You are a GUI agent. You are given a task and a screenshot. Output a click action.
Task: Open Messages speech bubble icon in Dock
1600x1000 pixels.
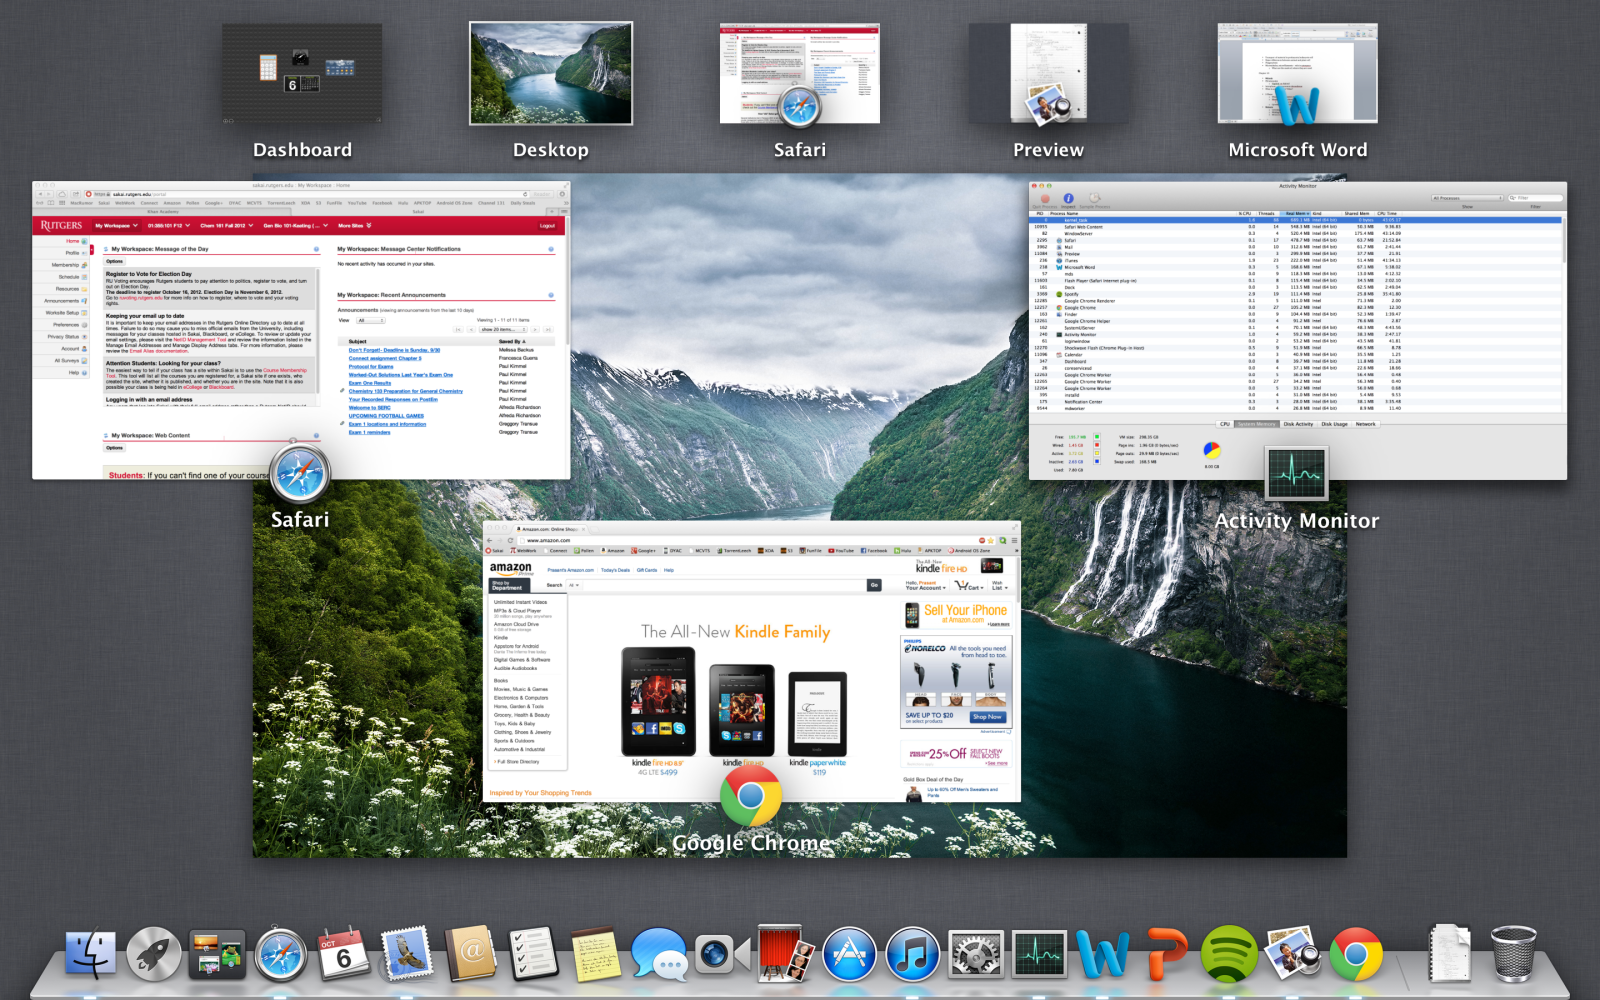point(659,954)
